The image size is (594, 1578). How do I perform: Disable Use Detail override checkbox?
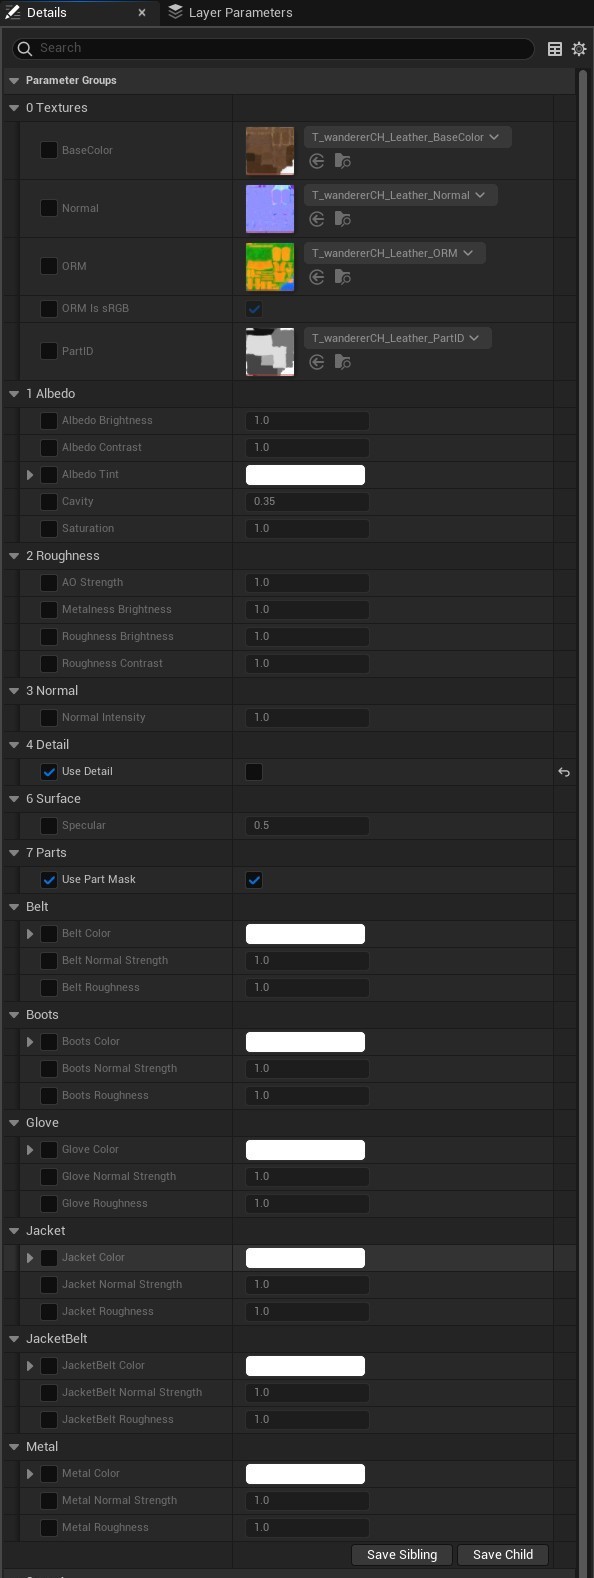click(48, 772)
